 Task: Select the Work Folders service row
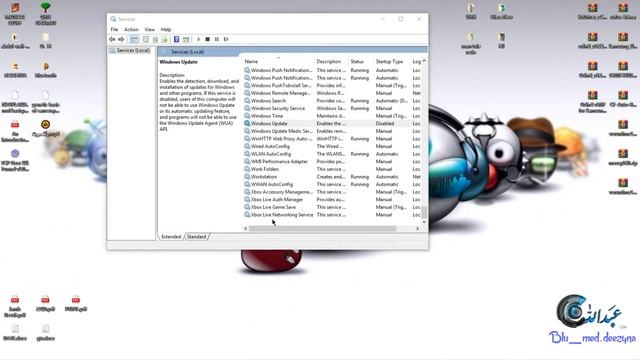(x=332, y=169)
